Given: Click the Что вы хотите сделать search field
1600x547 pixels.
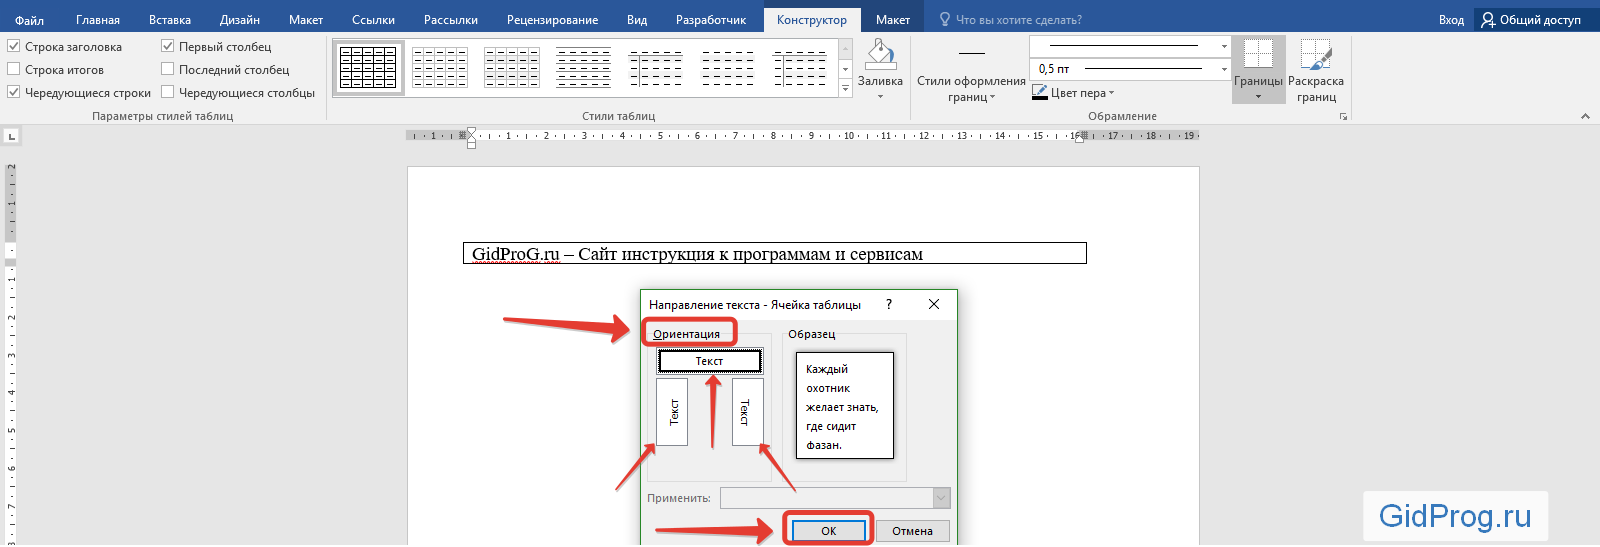Looking at the screenshot, I should [x=1018, y=20].
